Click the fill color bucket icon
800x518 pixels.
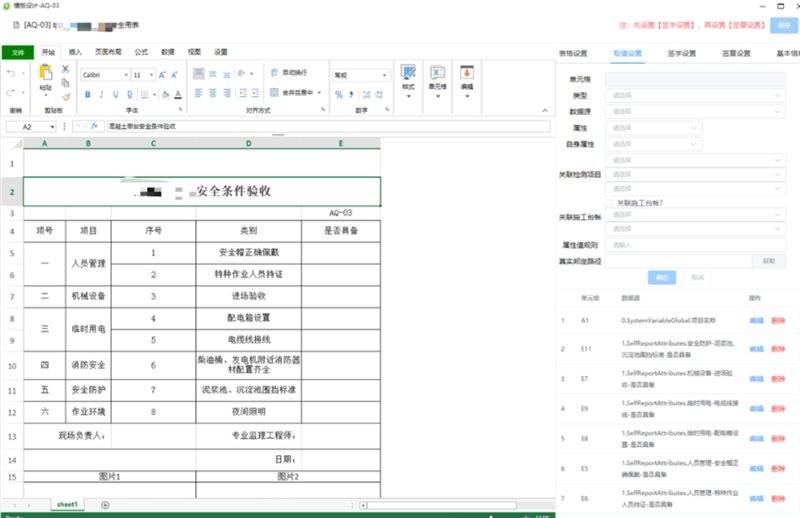coord(165,94)
